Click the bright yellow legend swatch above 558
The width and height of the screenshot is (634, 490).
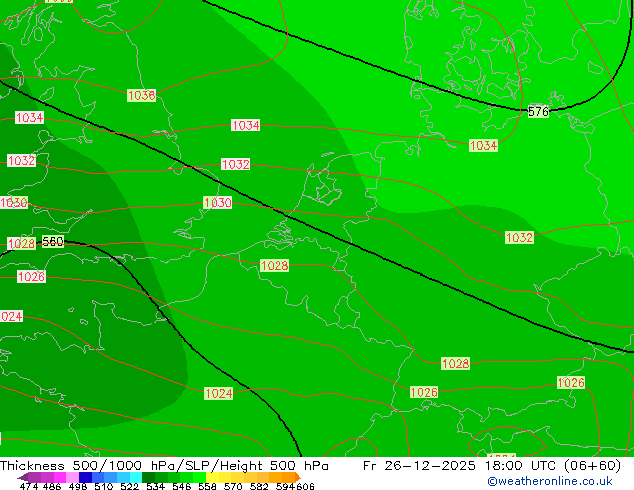212,477
